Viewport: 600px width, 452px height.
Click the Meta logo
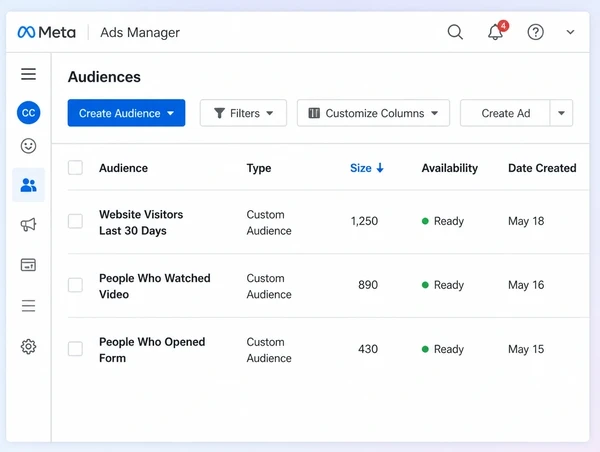[x=46, y=33]
